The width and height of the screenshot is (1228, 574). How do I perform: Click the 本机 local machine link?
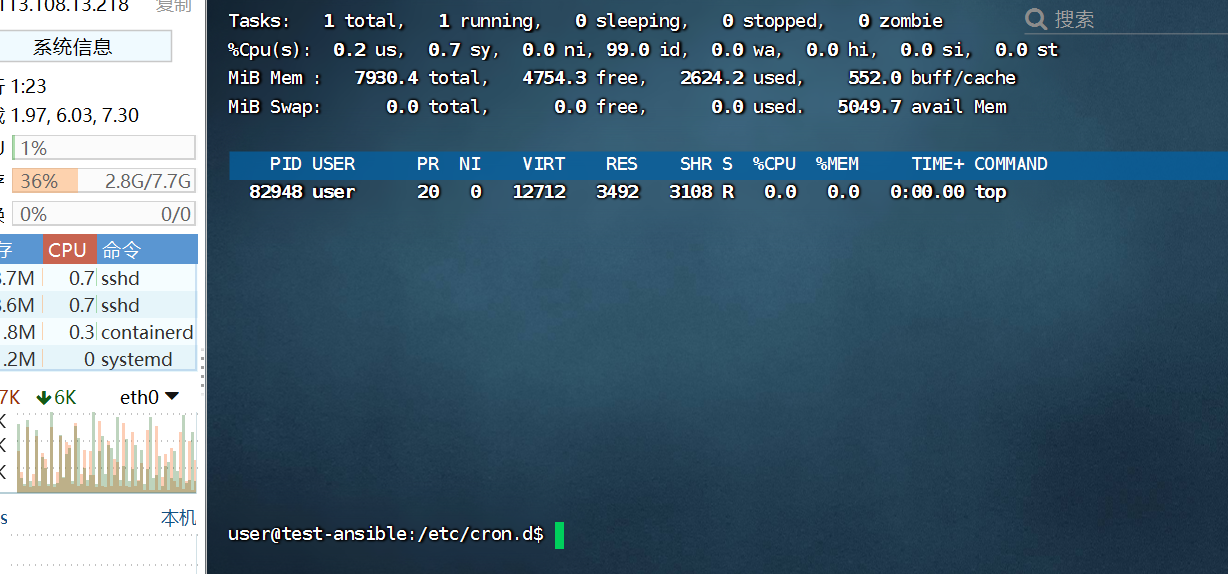click(178, 518)
